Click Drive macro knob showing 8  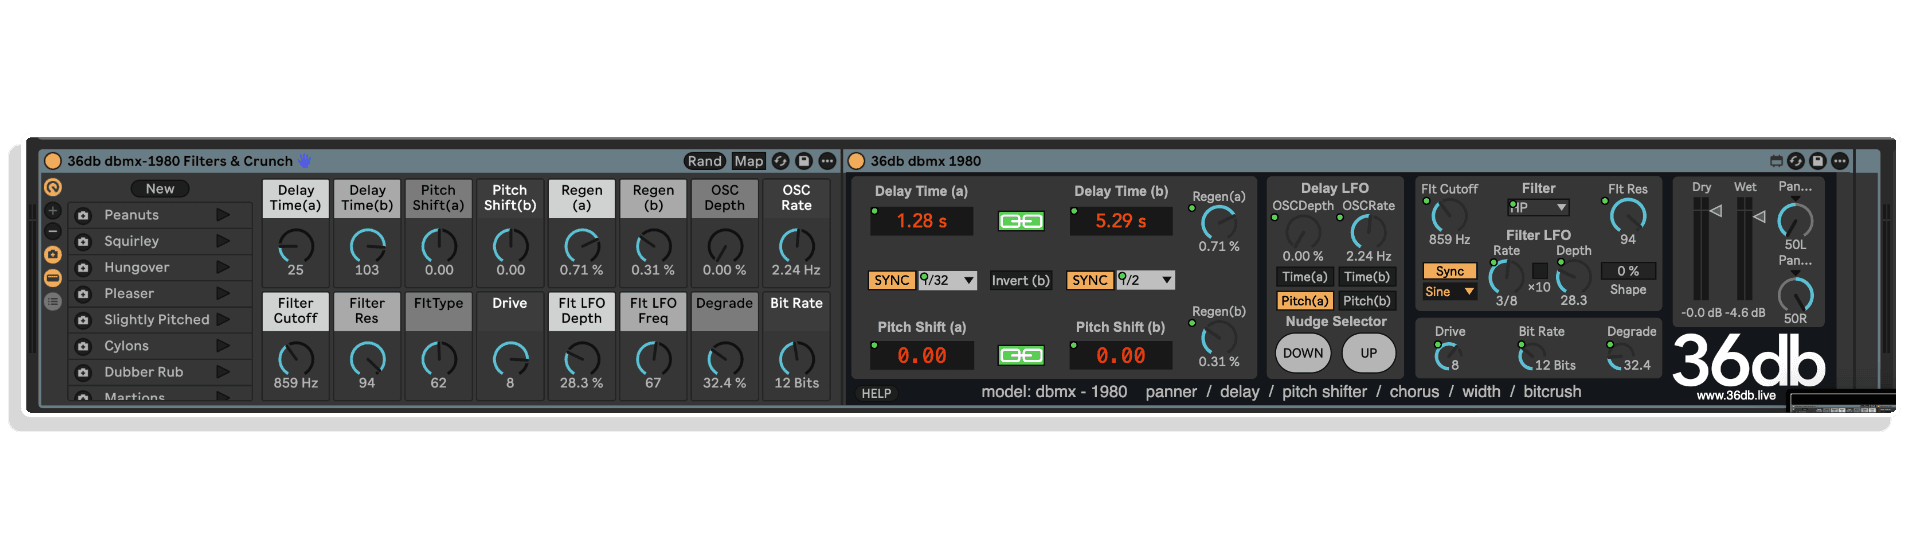[510, 358]
